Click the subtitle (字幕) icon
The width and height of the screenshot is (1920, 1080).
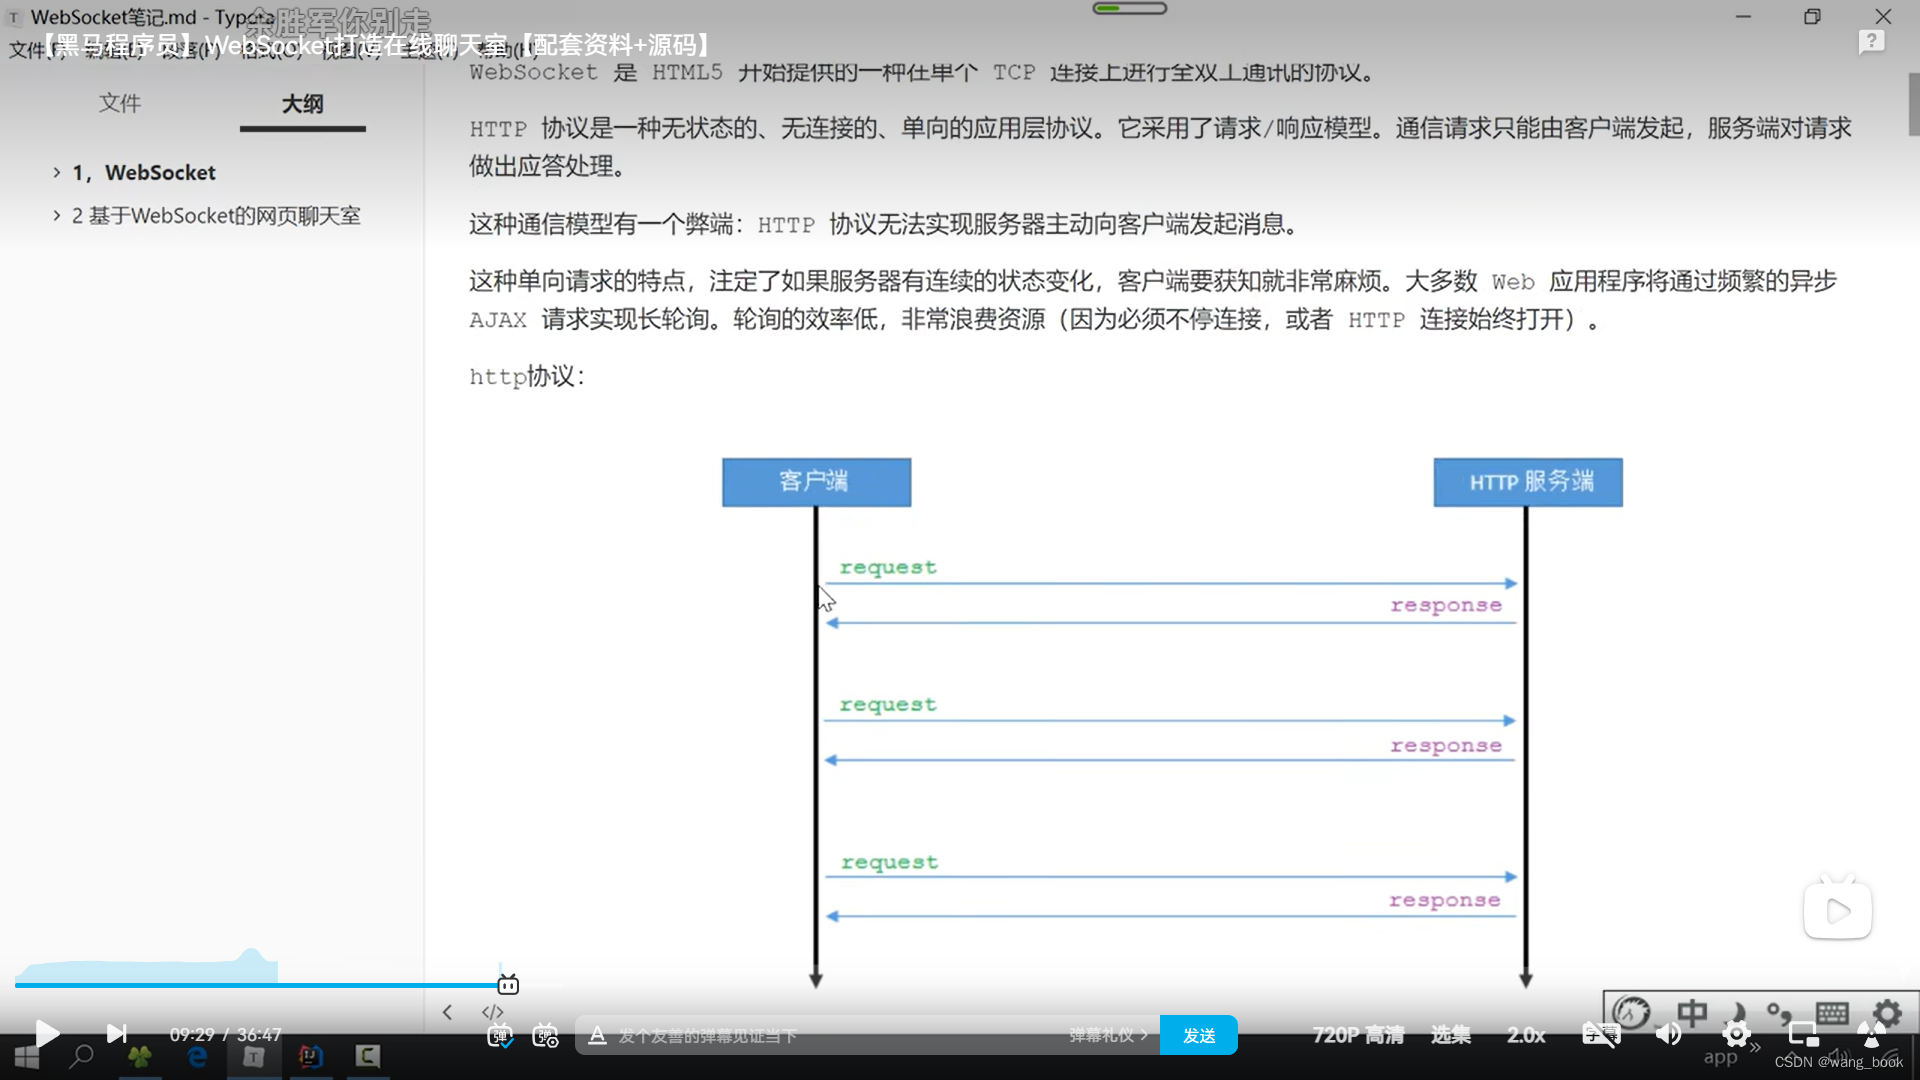click(1602, 1034)
